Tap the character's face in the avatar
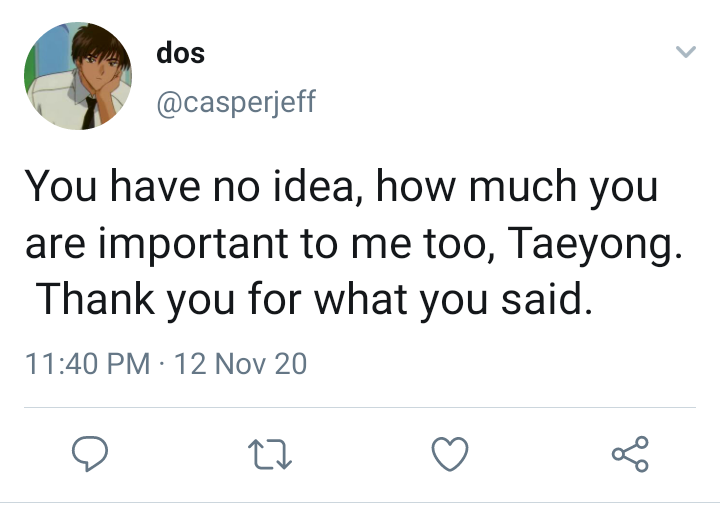 (100, 62)
